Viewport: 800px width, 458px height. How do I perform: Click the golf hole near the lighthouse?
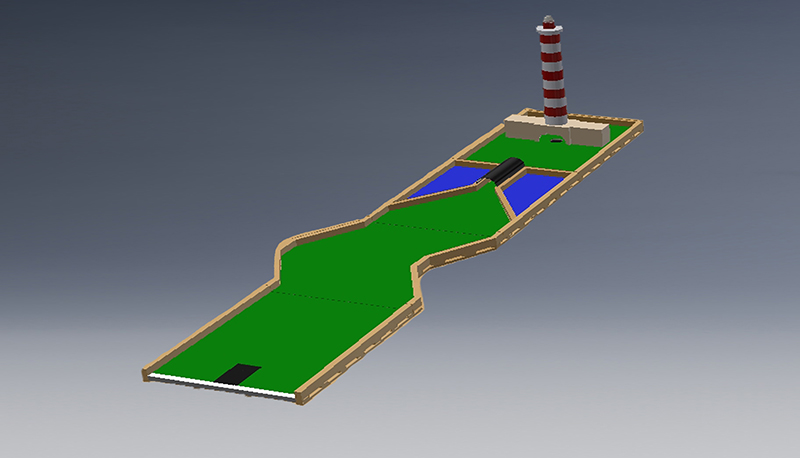554,142
